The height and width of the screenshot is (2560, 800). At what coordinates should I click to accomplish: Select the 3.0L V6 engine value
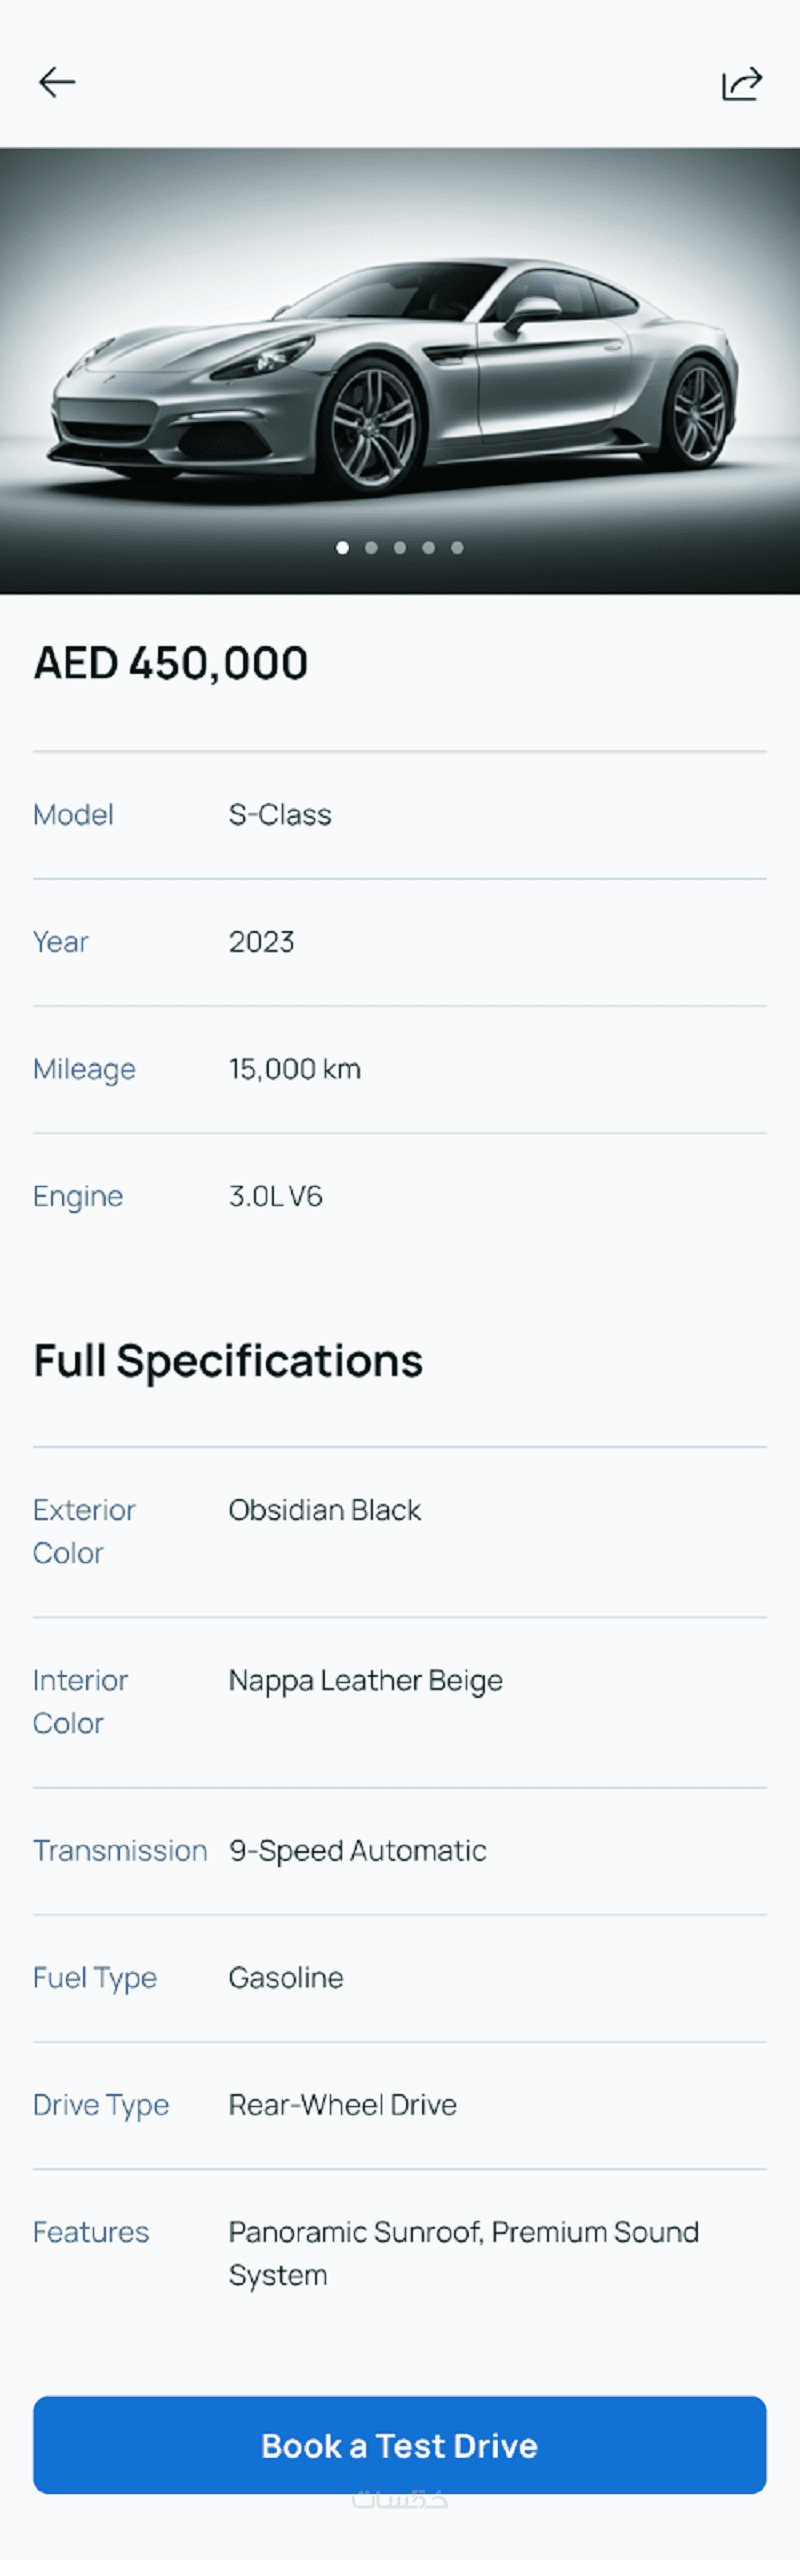pos(276,1196)
